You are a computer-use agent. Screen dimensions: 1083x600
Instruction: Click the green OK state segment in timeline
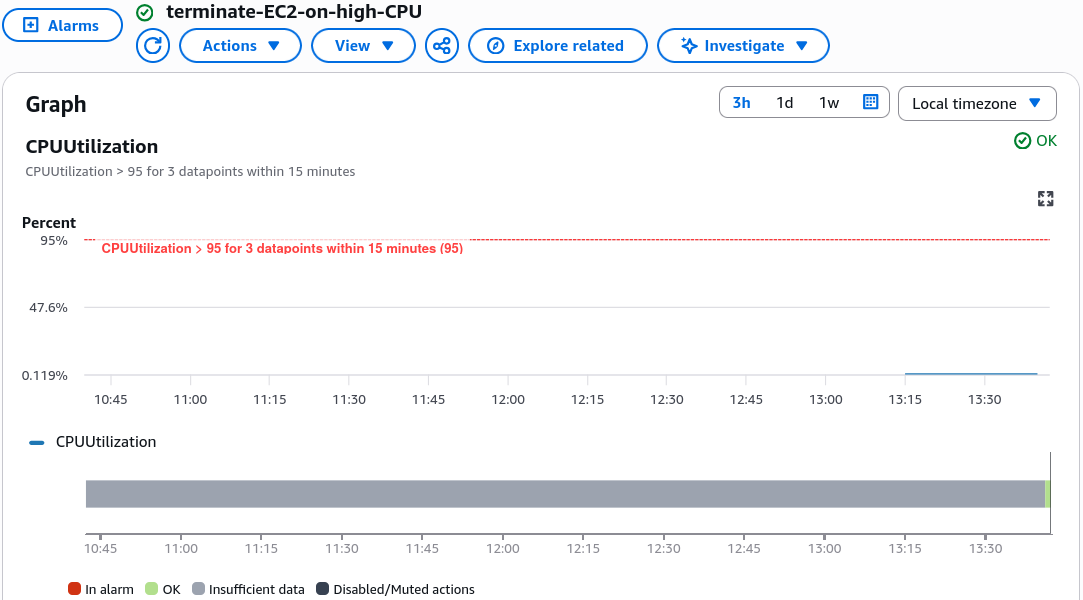[1048, 494]
